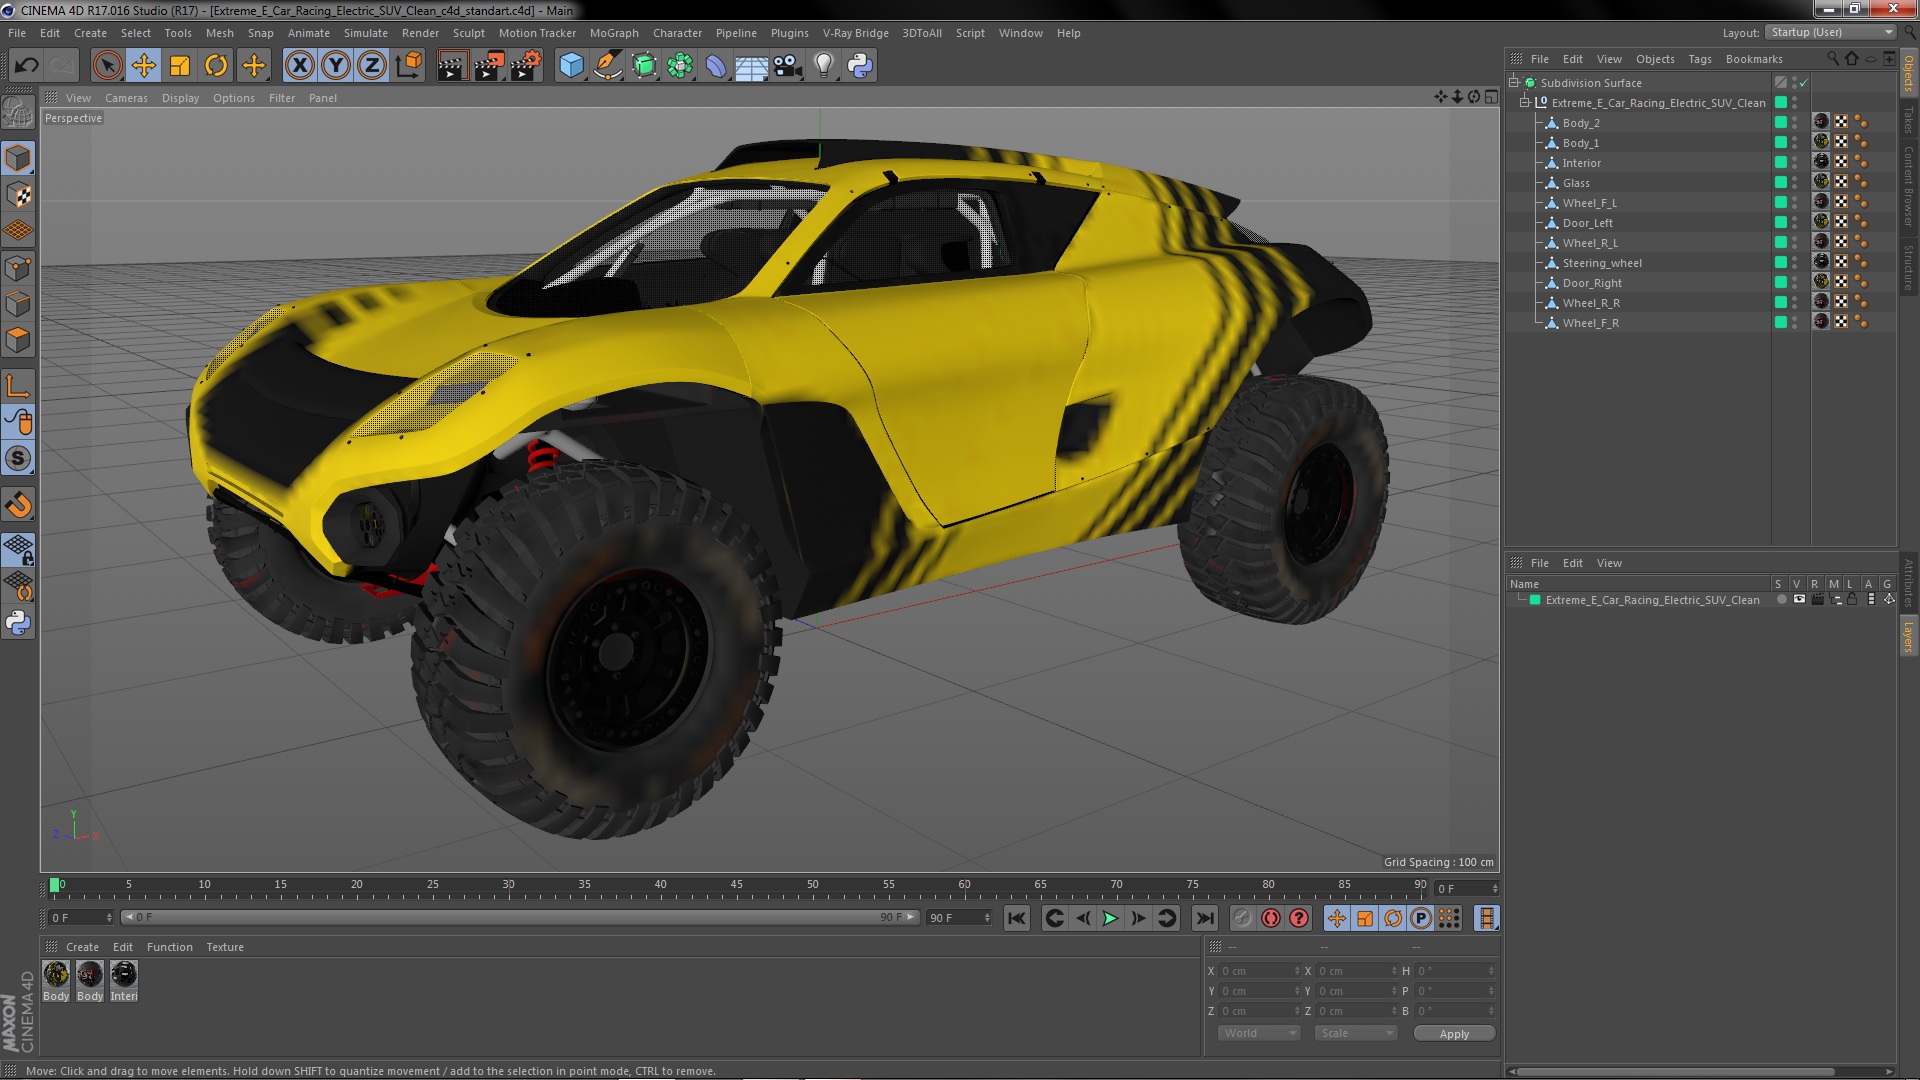Select the Steering_wheel object
Image resolution: width=1920 pixels, height=1080 pixels.
click(1602, 263)
